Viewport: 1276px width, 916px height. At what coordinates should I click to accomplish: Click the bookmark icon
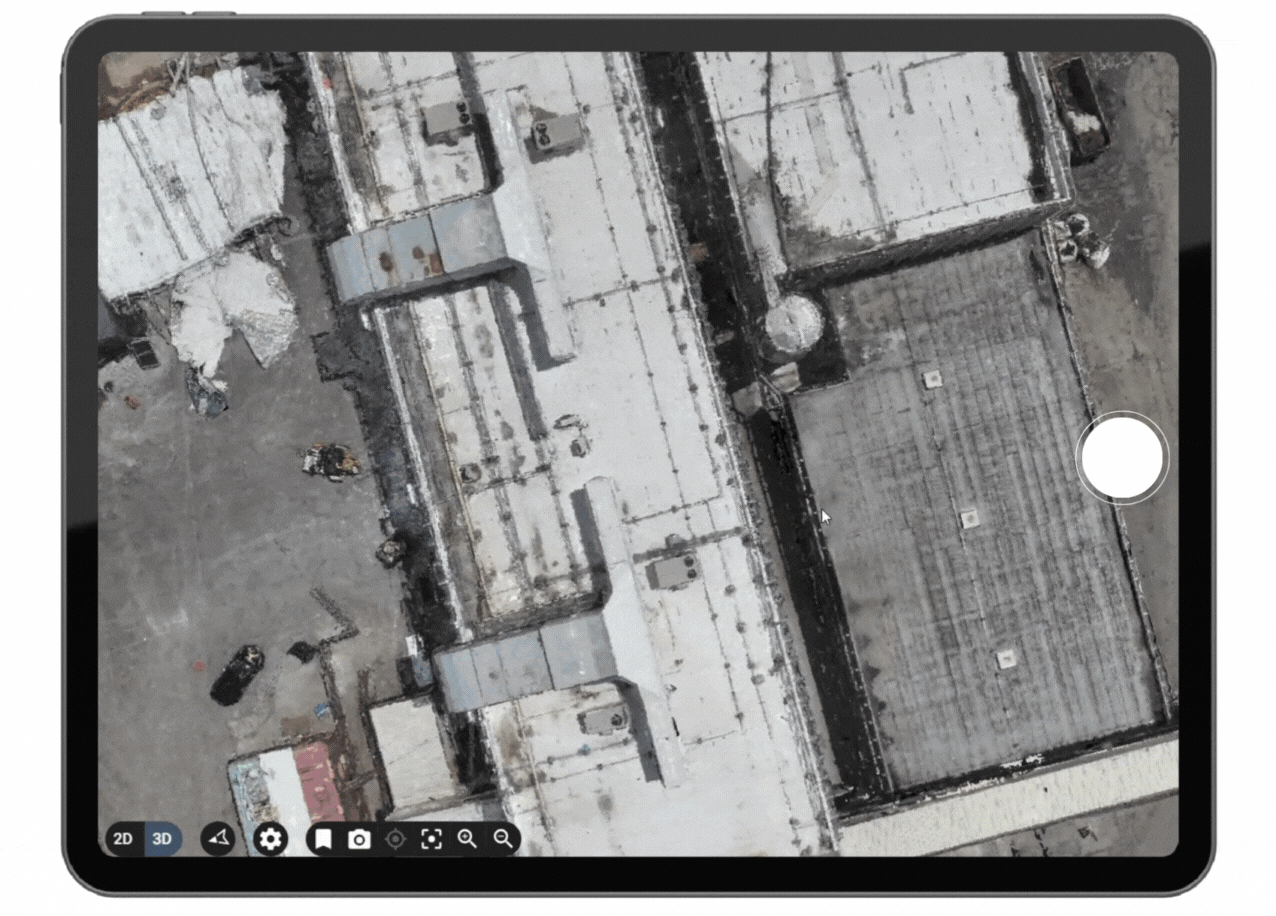[x=323, y=839]
